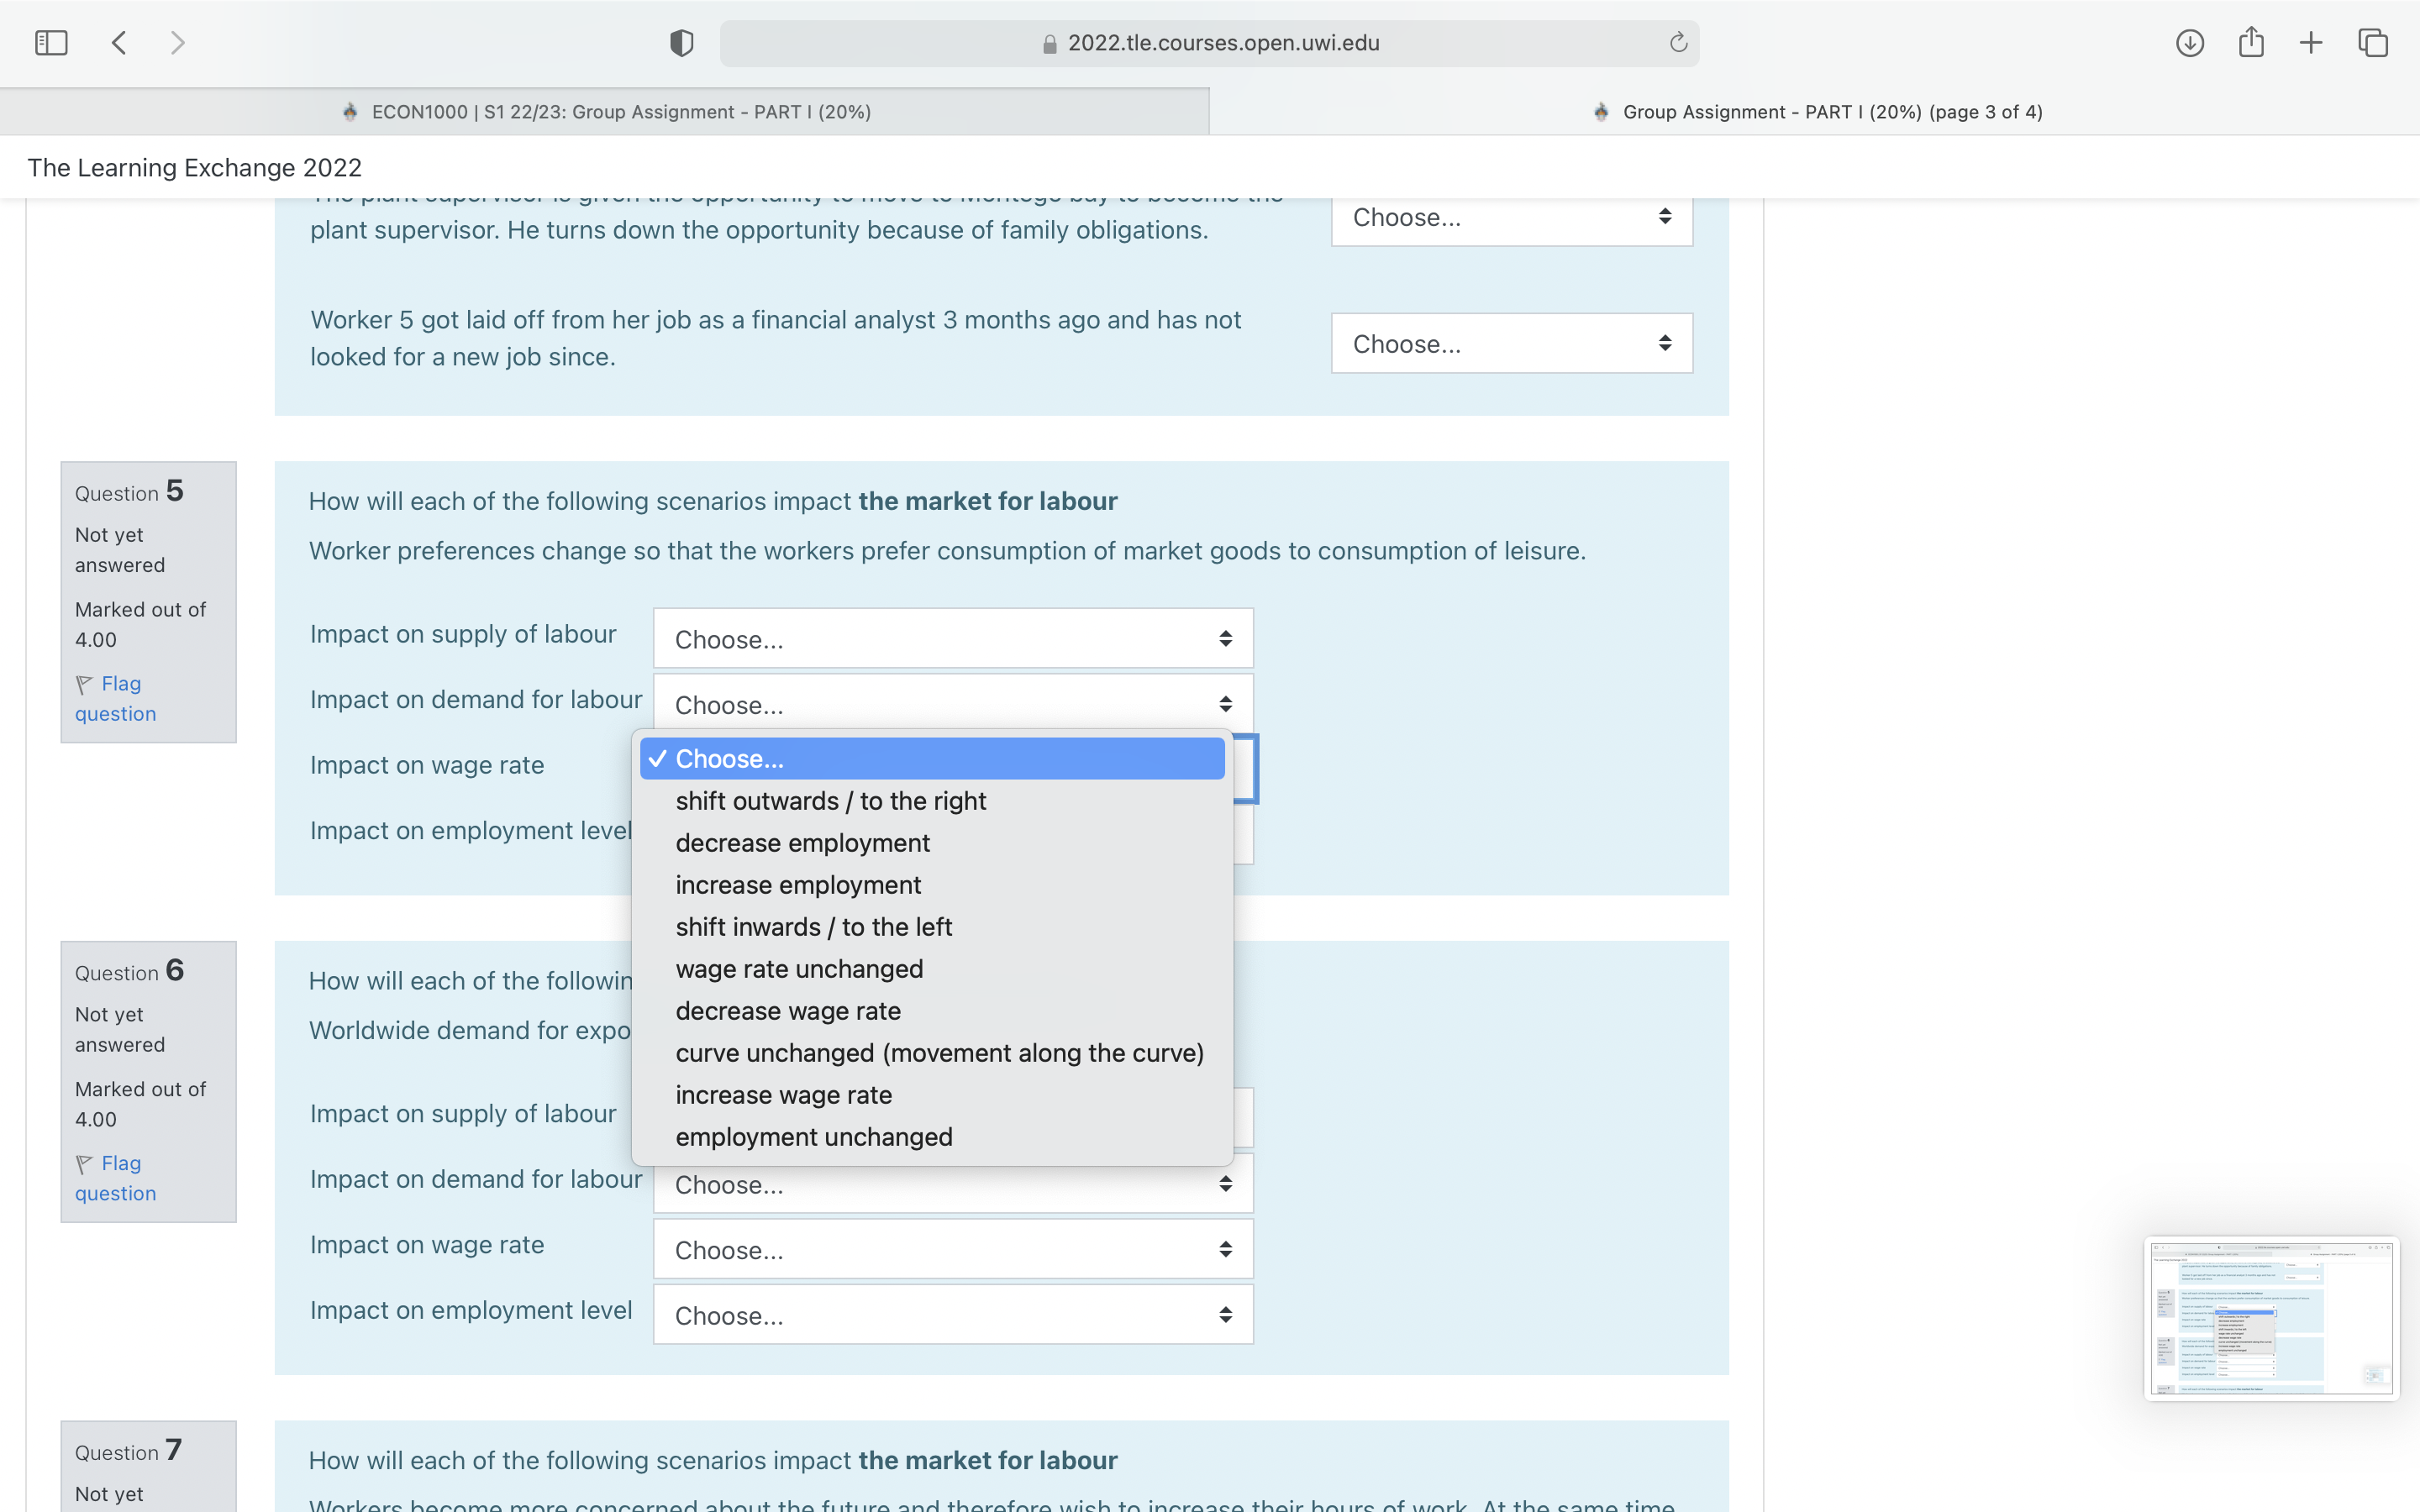Screen dimensions: 2420x1512
Task: Click the back navigation arrow
Action: tap(118, 42)
